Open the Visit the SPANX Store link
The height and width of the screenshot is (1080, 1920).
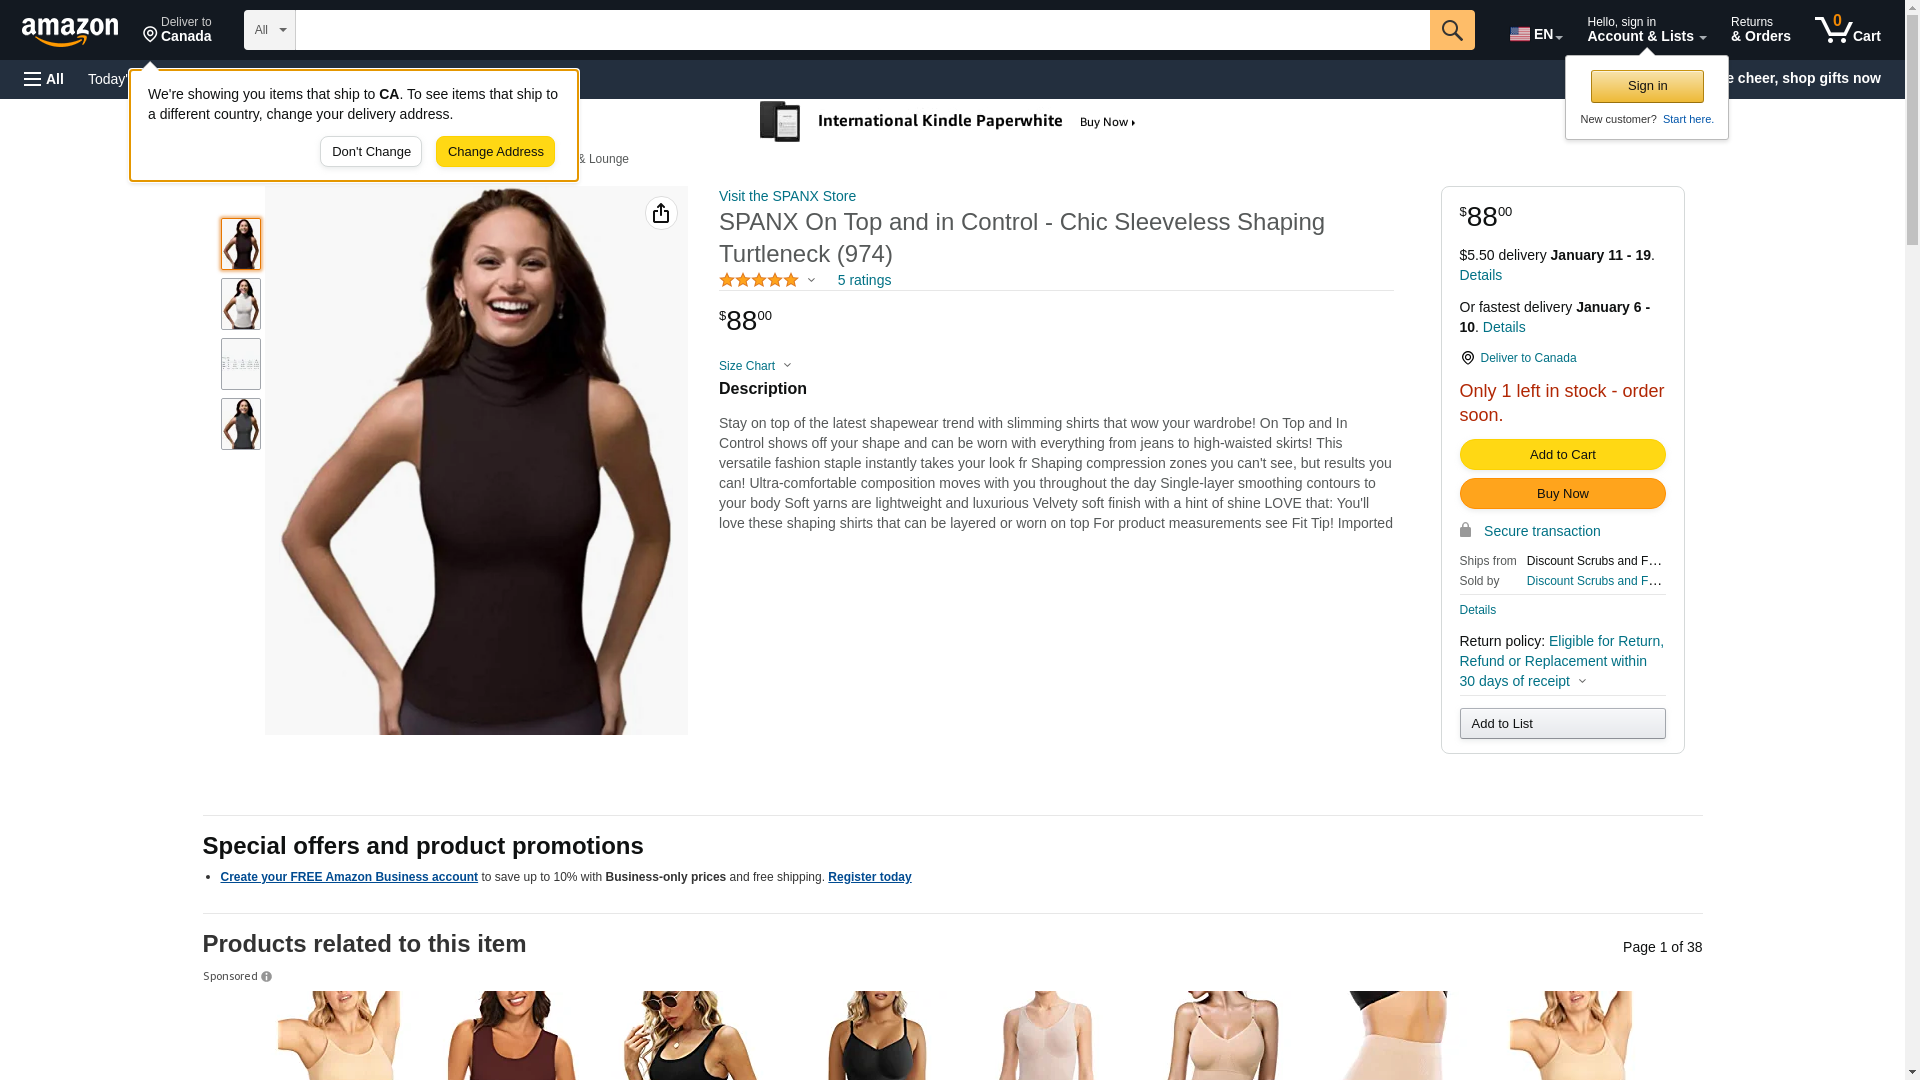[x=787, y=196]
